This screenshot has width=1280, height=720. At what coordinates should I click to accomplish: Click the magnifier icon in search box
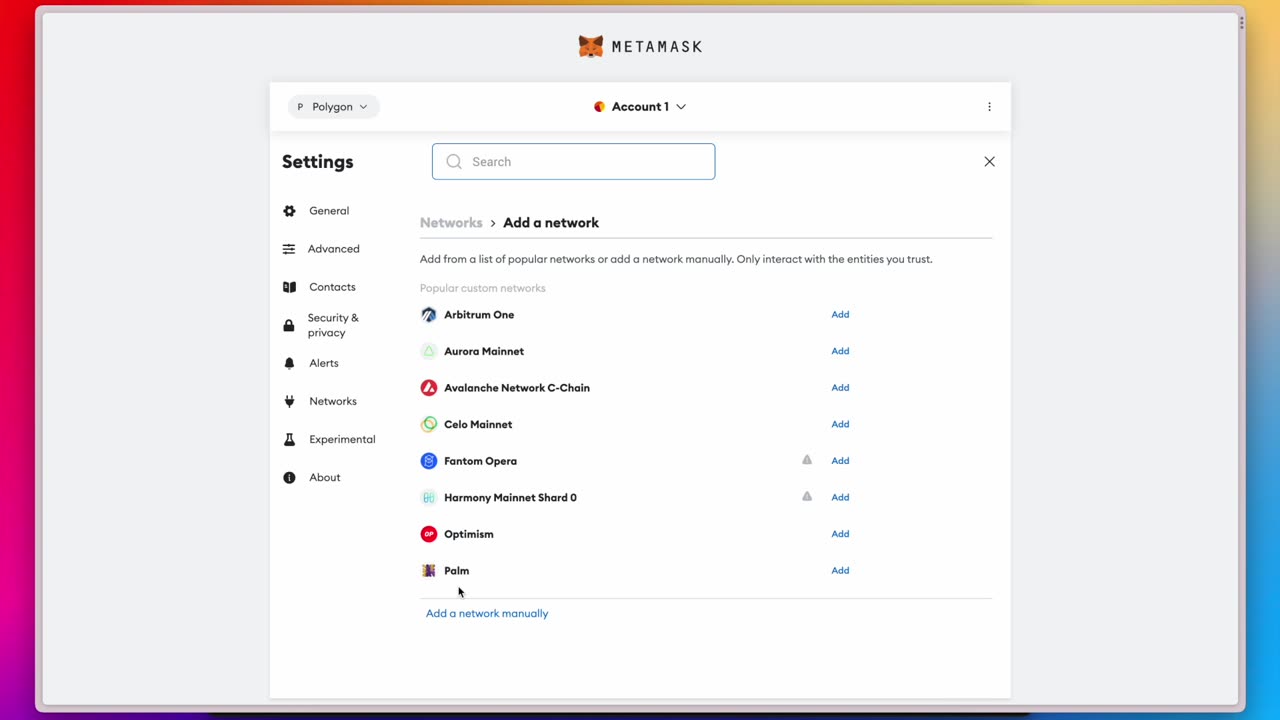click(x=454, y=162)
